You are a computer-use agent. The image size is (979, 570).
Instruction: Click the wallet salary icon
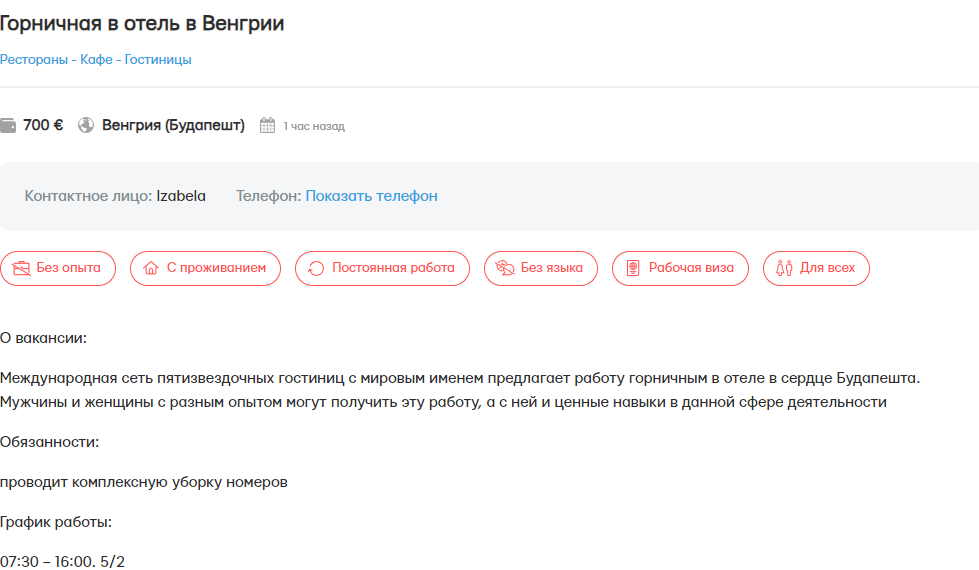[x=8, y=126]
